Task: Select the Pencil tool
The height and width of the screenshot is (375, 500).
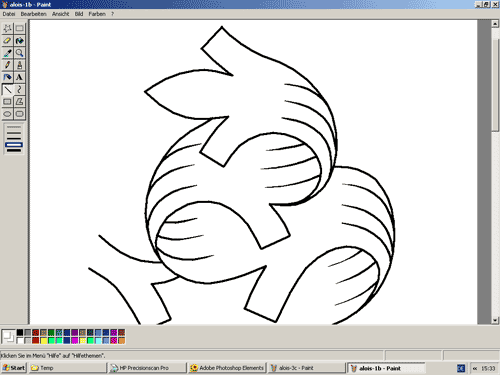Action: [7, 65]
